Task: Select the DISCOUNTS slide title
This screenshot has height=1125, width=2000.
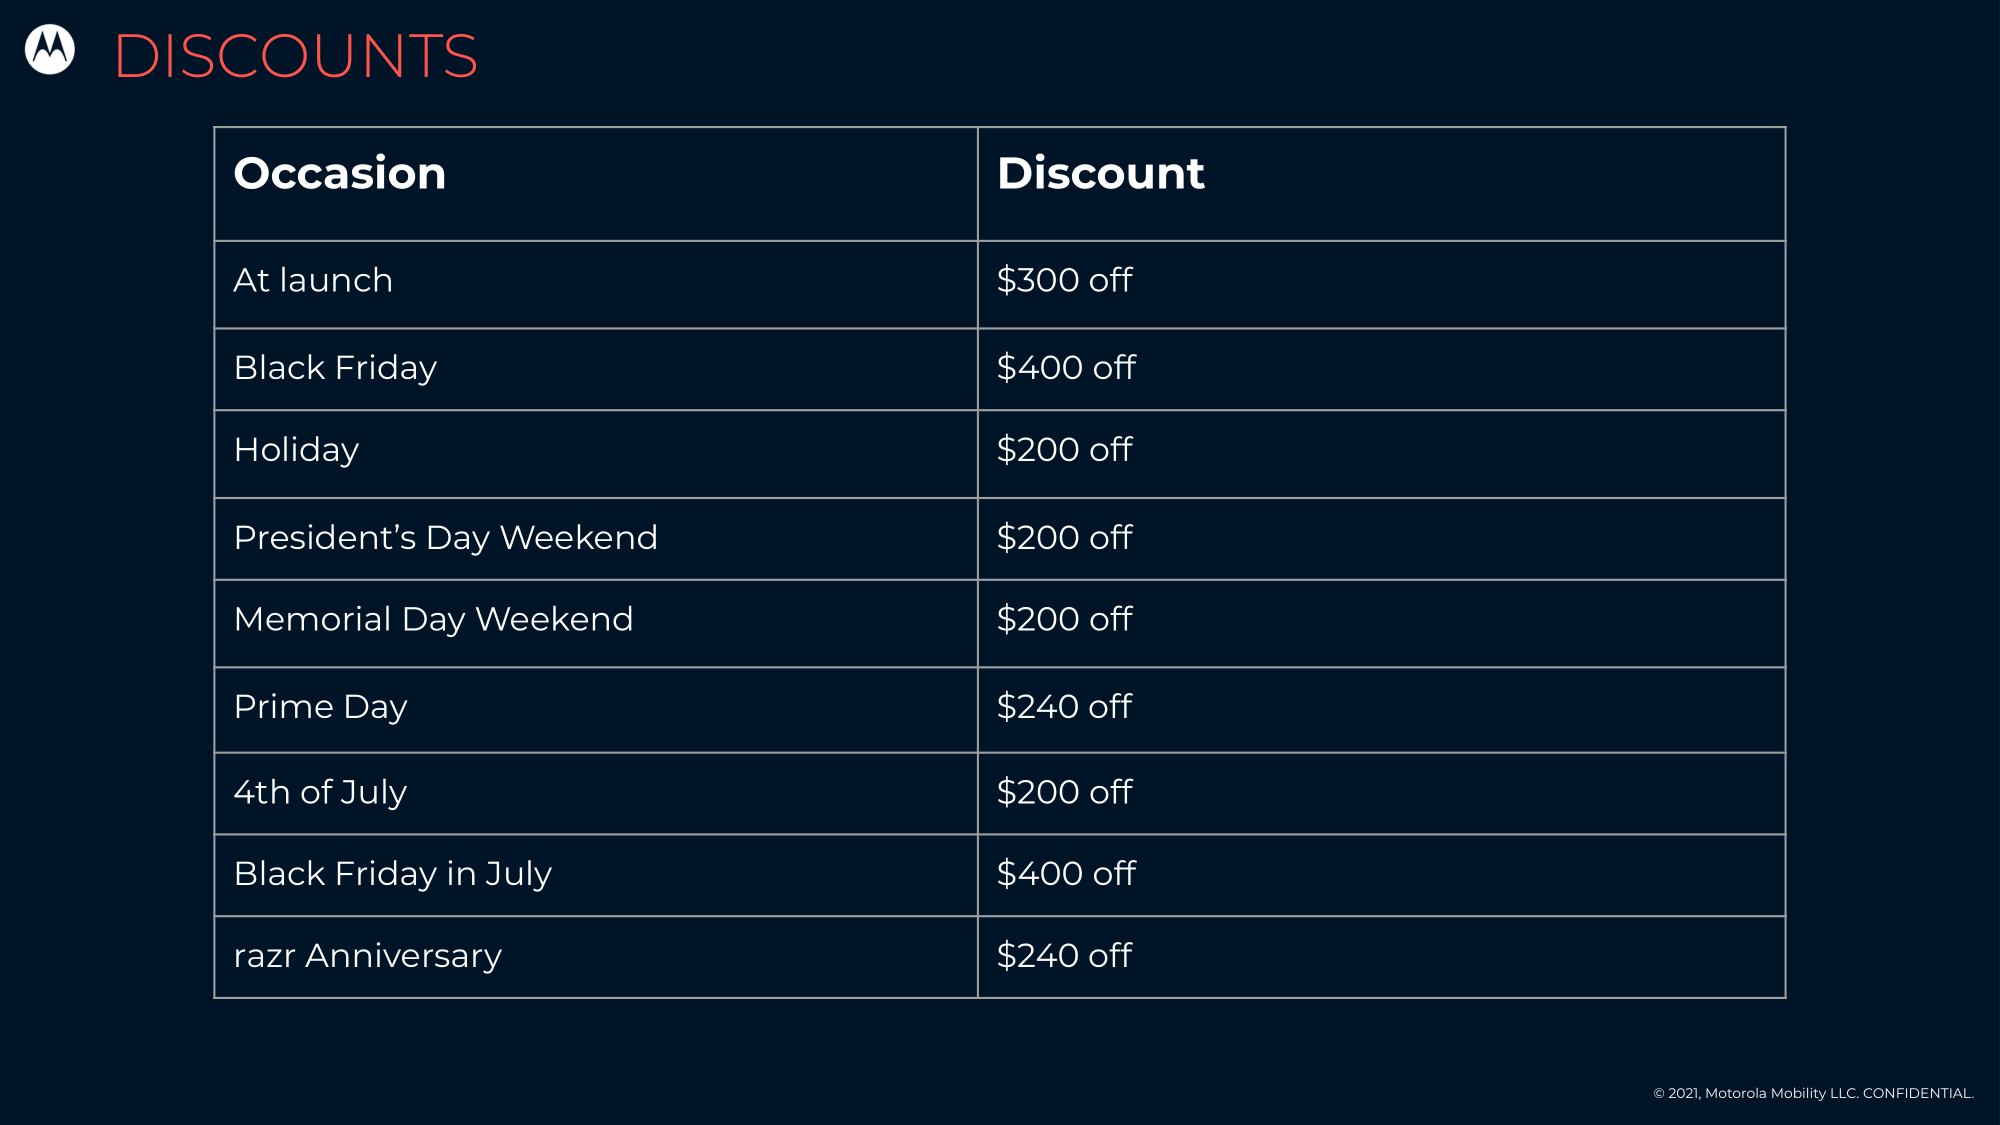Action: tap(296, 56)
